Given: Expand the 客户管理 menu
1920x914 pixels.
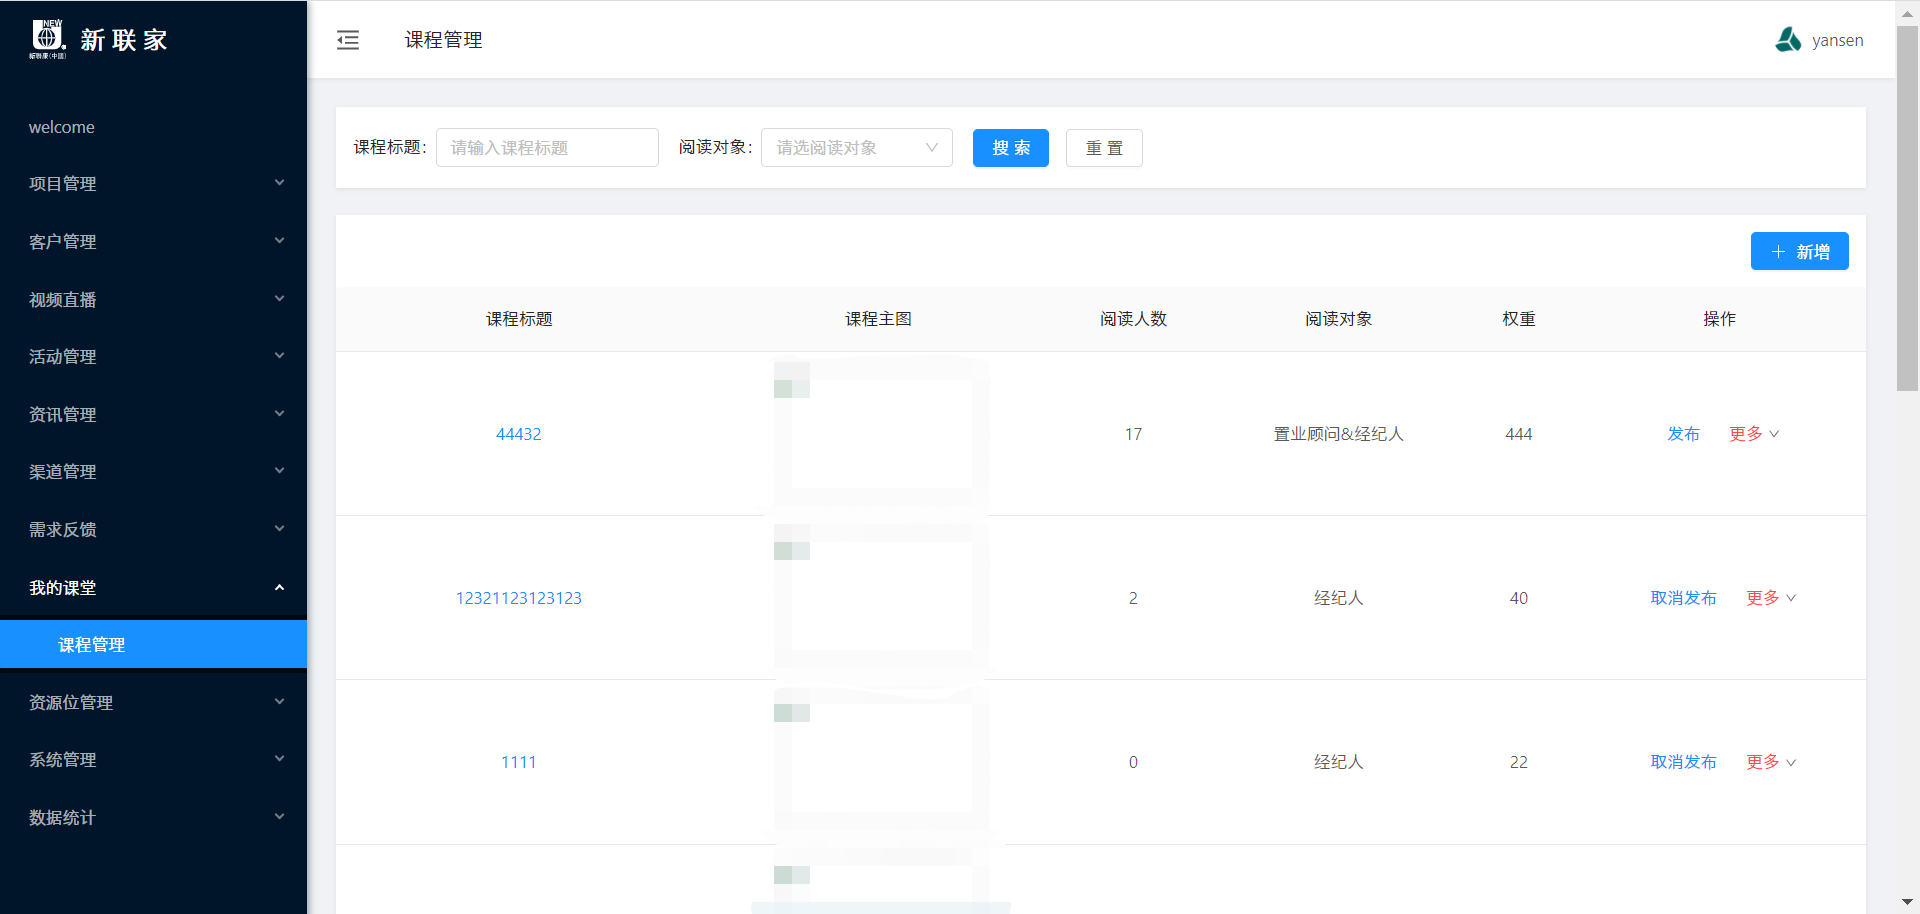Looking at the screenshot, I should click(x=153, y=242).
